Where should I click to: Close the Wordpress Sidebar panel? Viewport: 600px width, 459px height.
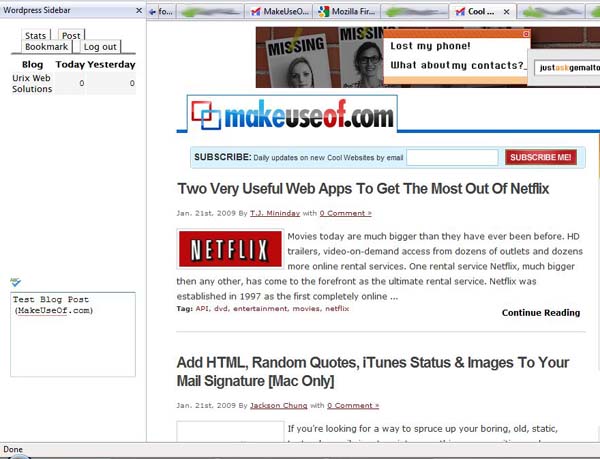point(139,11)
